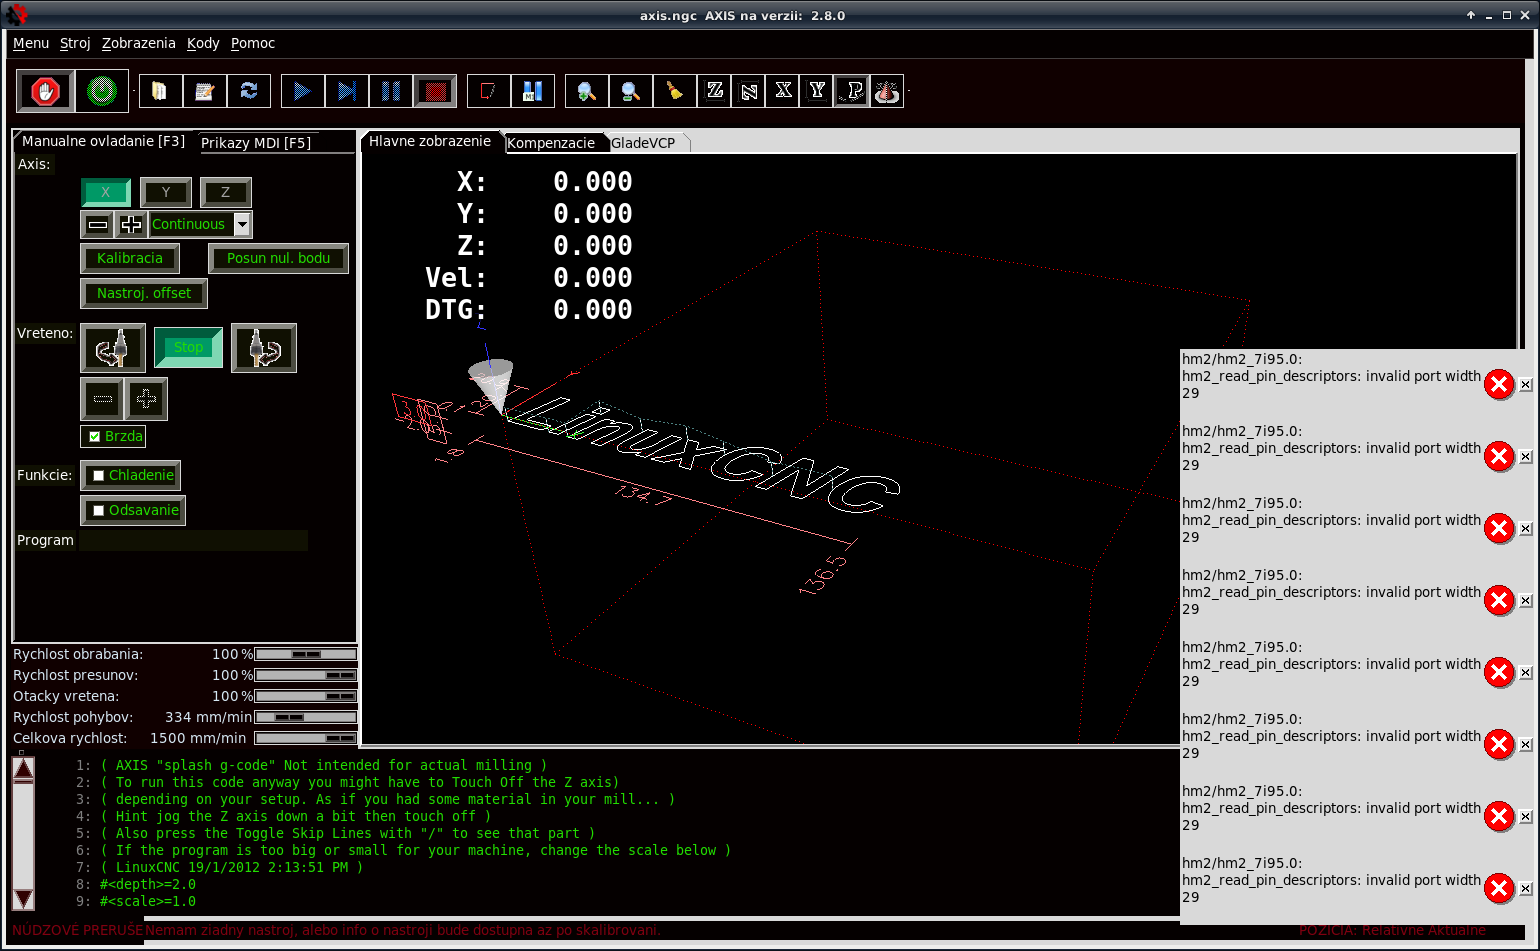
Task: Select rotated Z view icon
Action: tap(749, 91)
